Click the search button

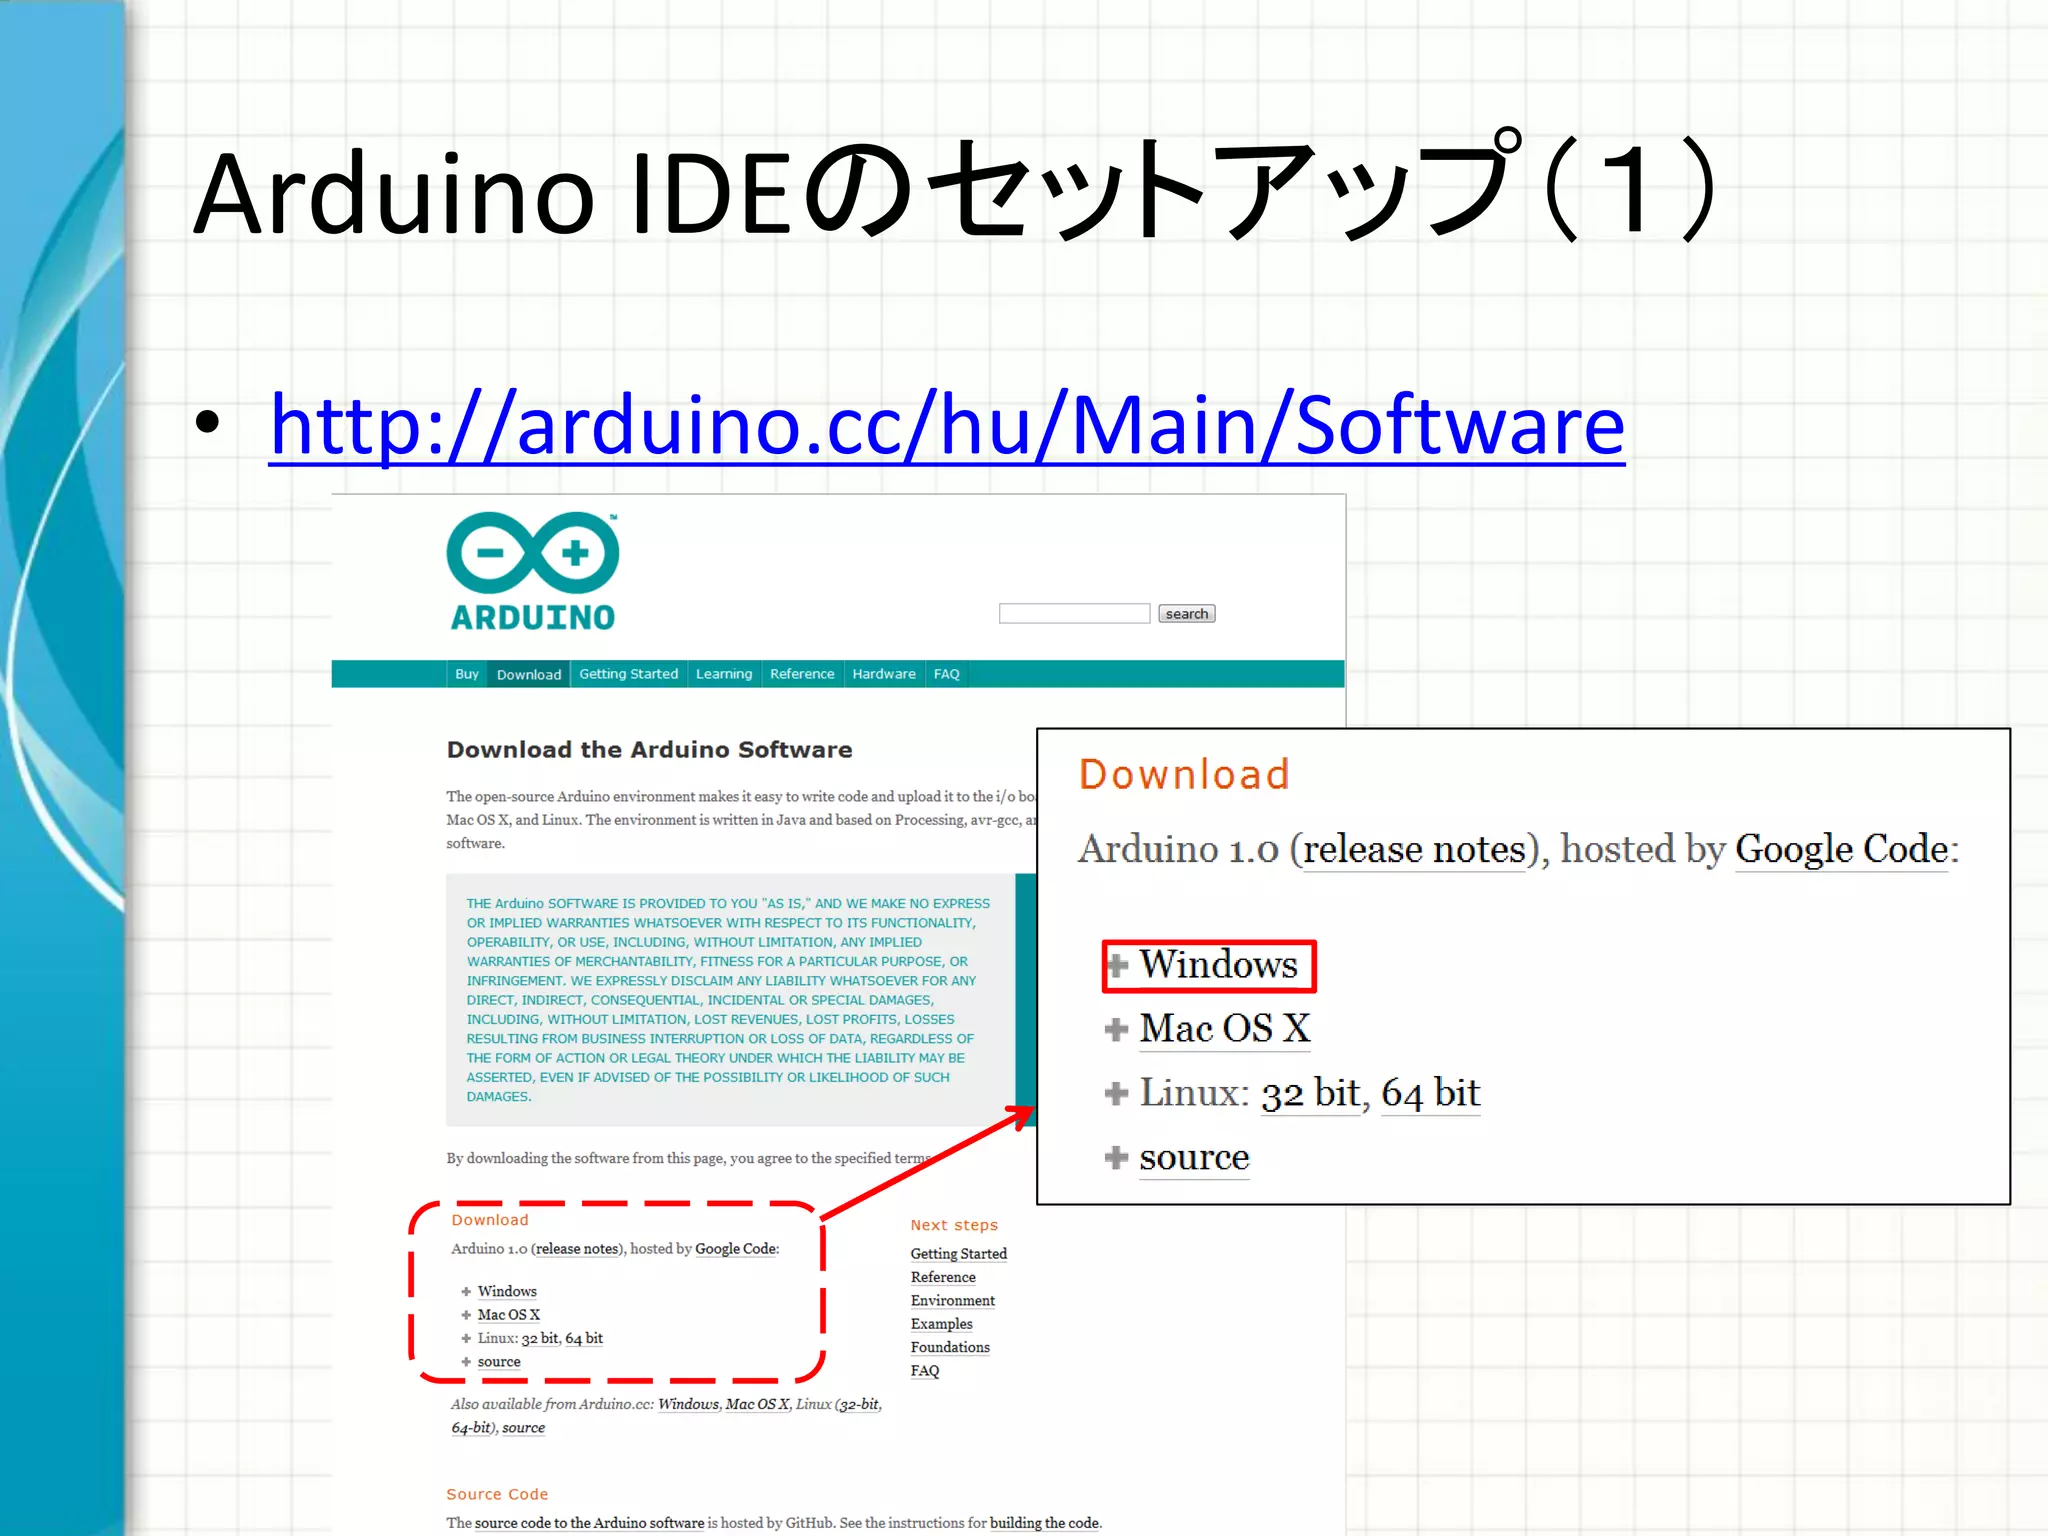pos(1187,613)
